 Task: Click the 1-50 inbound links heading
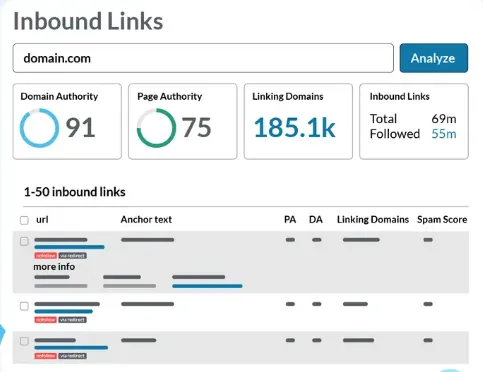(x=75, y=192)
